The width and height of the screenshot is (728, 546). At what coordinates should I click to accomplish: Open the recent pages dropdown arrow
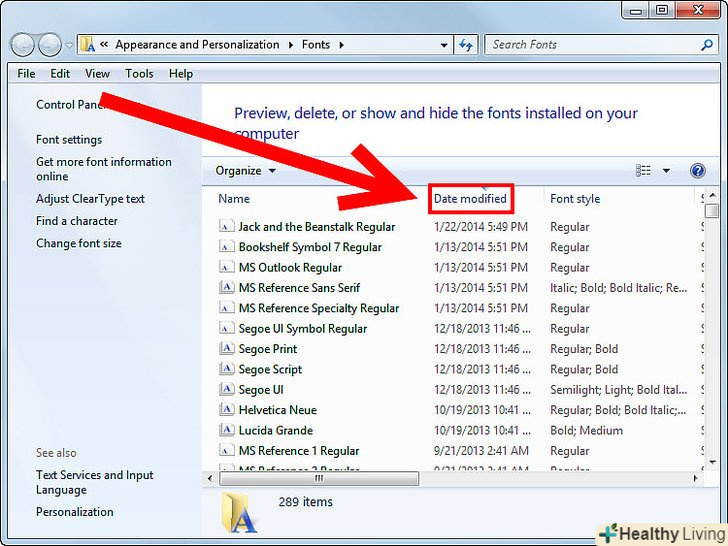point(69,46)
